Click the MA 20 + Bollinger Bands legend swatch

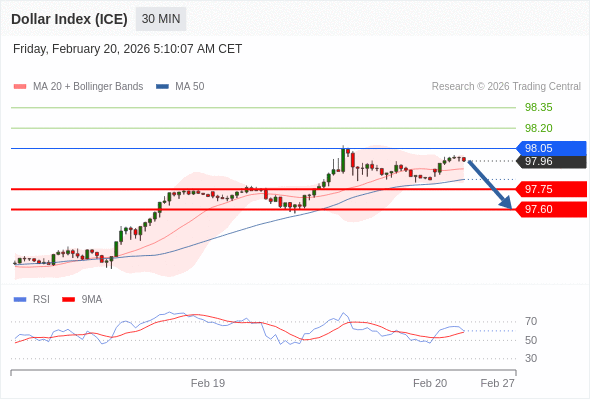pyautogui.click(x=20, y=87)
